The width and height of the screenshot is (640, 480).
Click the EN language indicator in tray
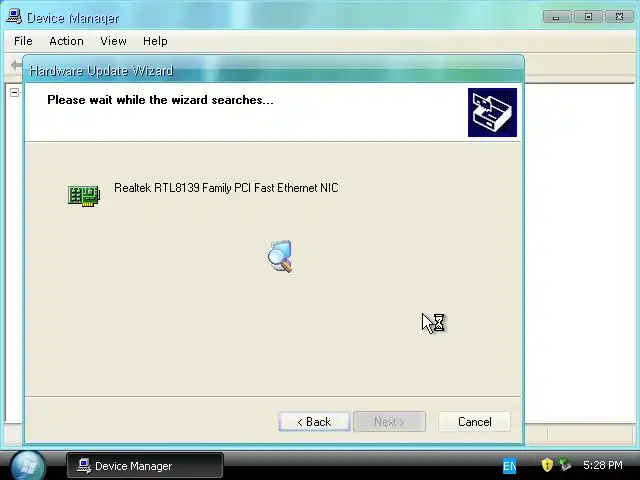coord(509,466)
